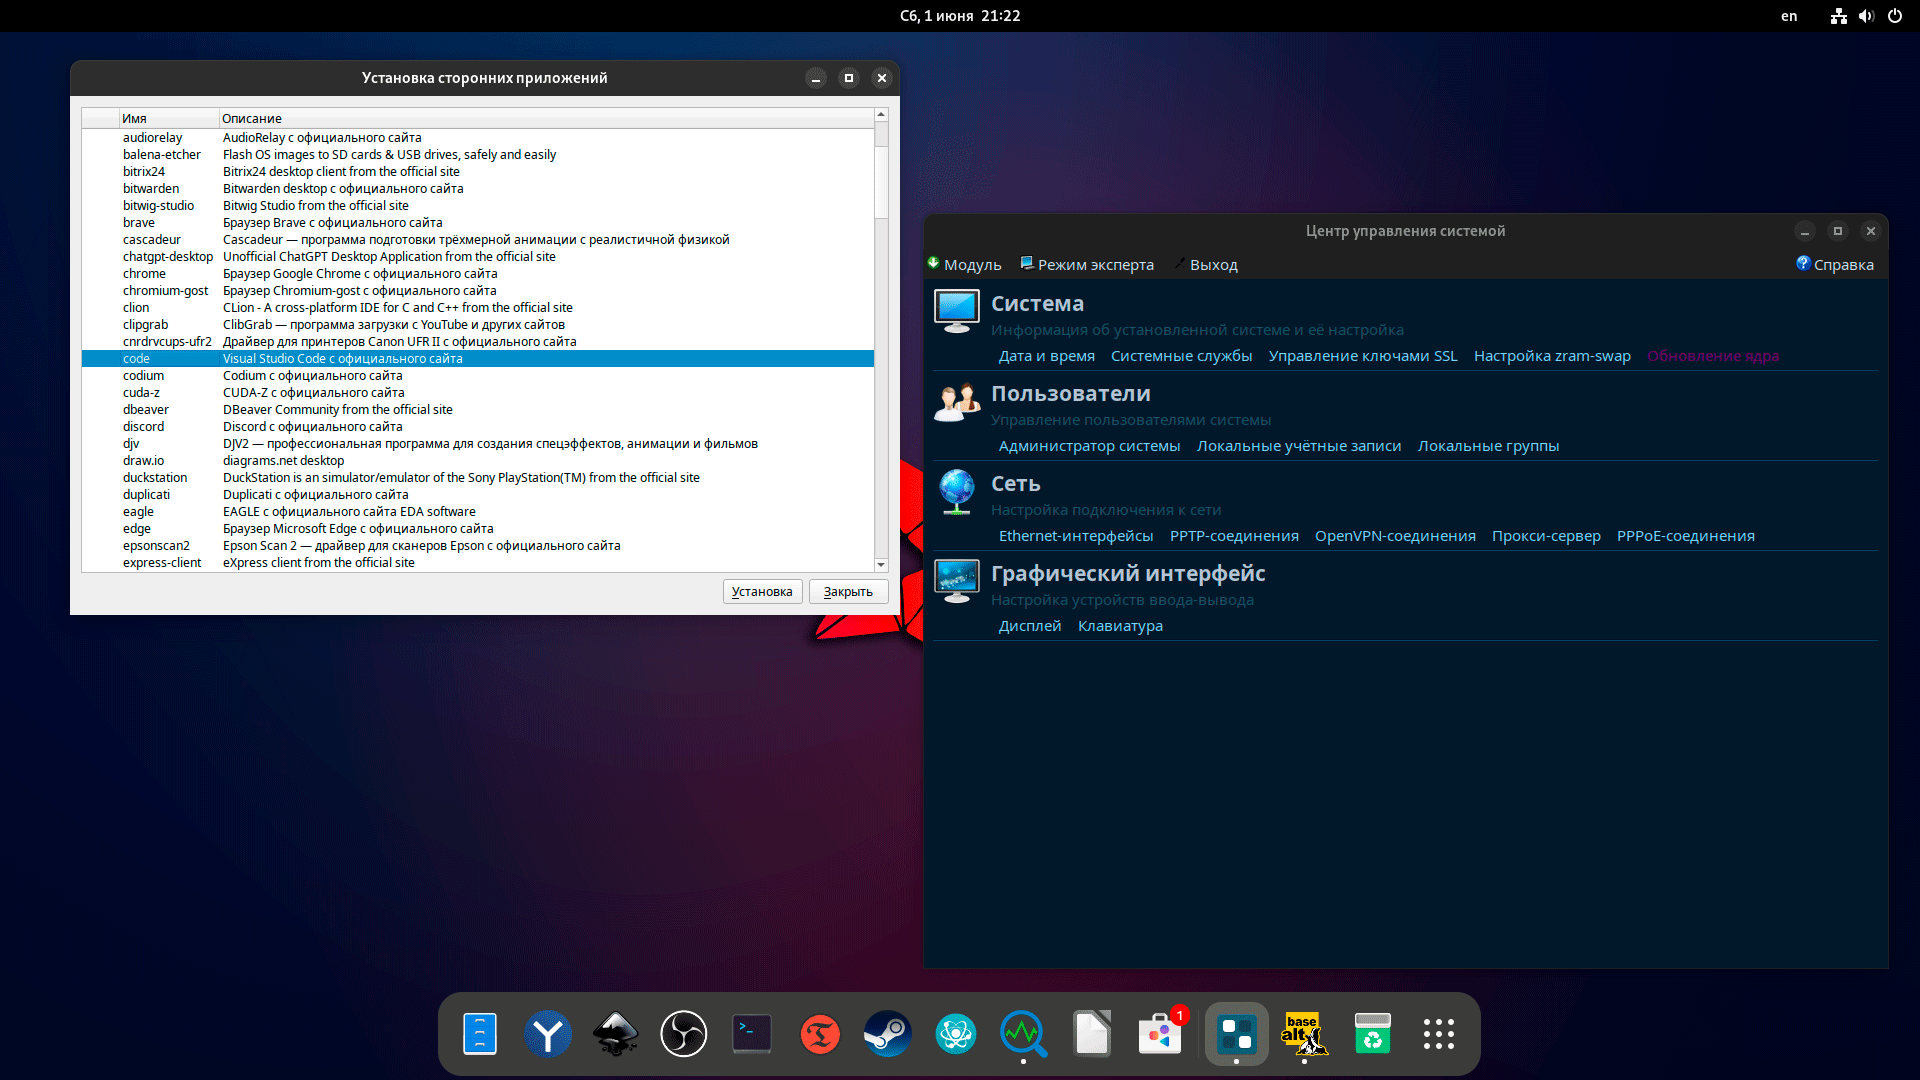
Task: Open the Модуль menu
Action: (x=964, y=265)
